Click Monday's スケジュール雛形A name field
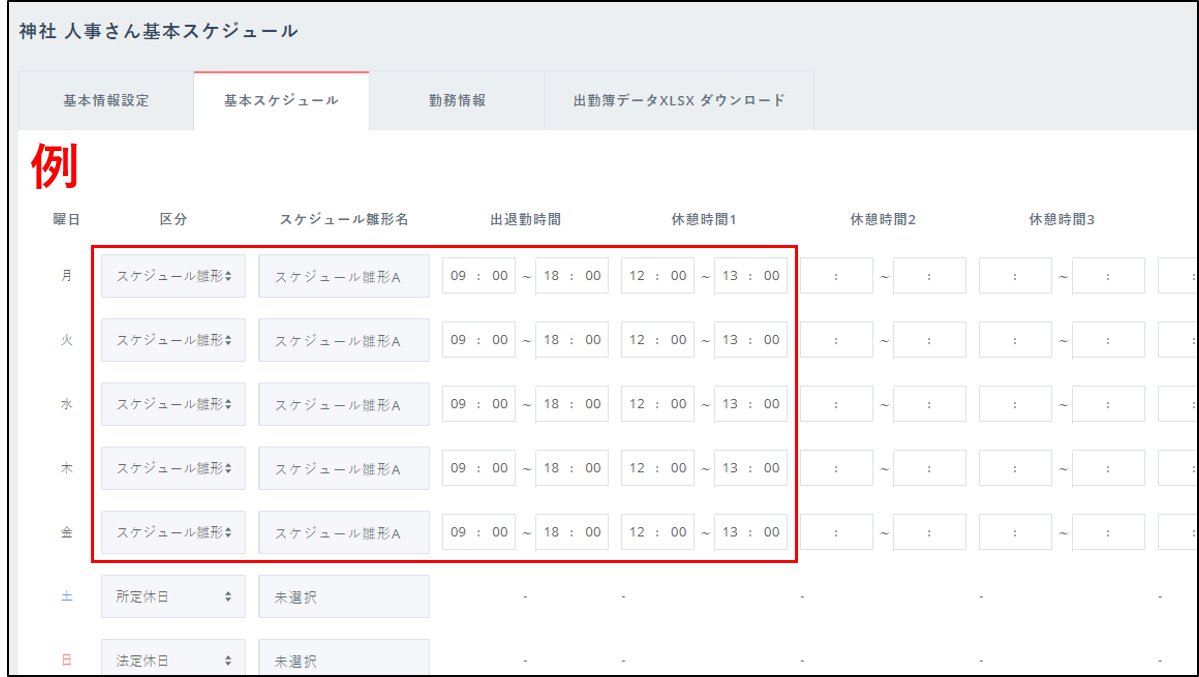The image size is (1199, 677). [x=344, y=276]
